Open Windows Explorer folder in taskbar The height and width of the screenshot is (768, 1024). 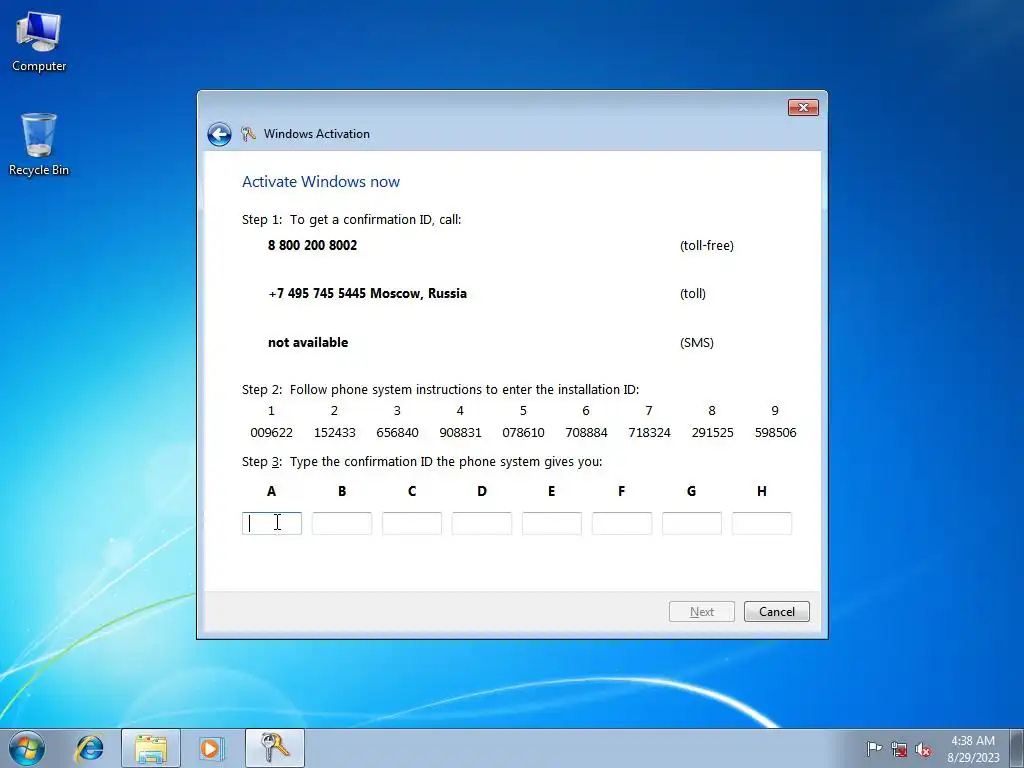pyautogui.click(x=151, y=748)
